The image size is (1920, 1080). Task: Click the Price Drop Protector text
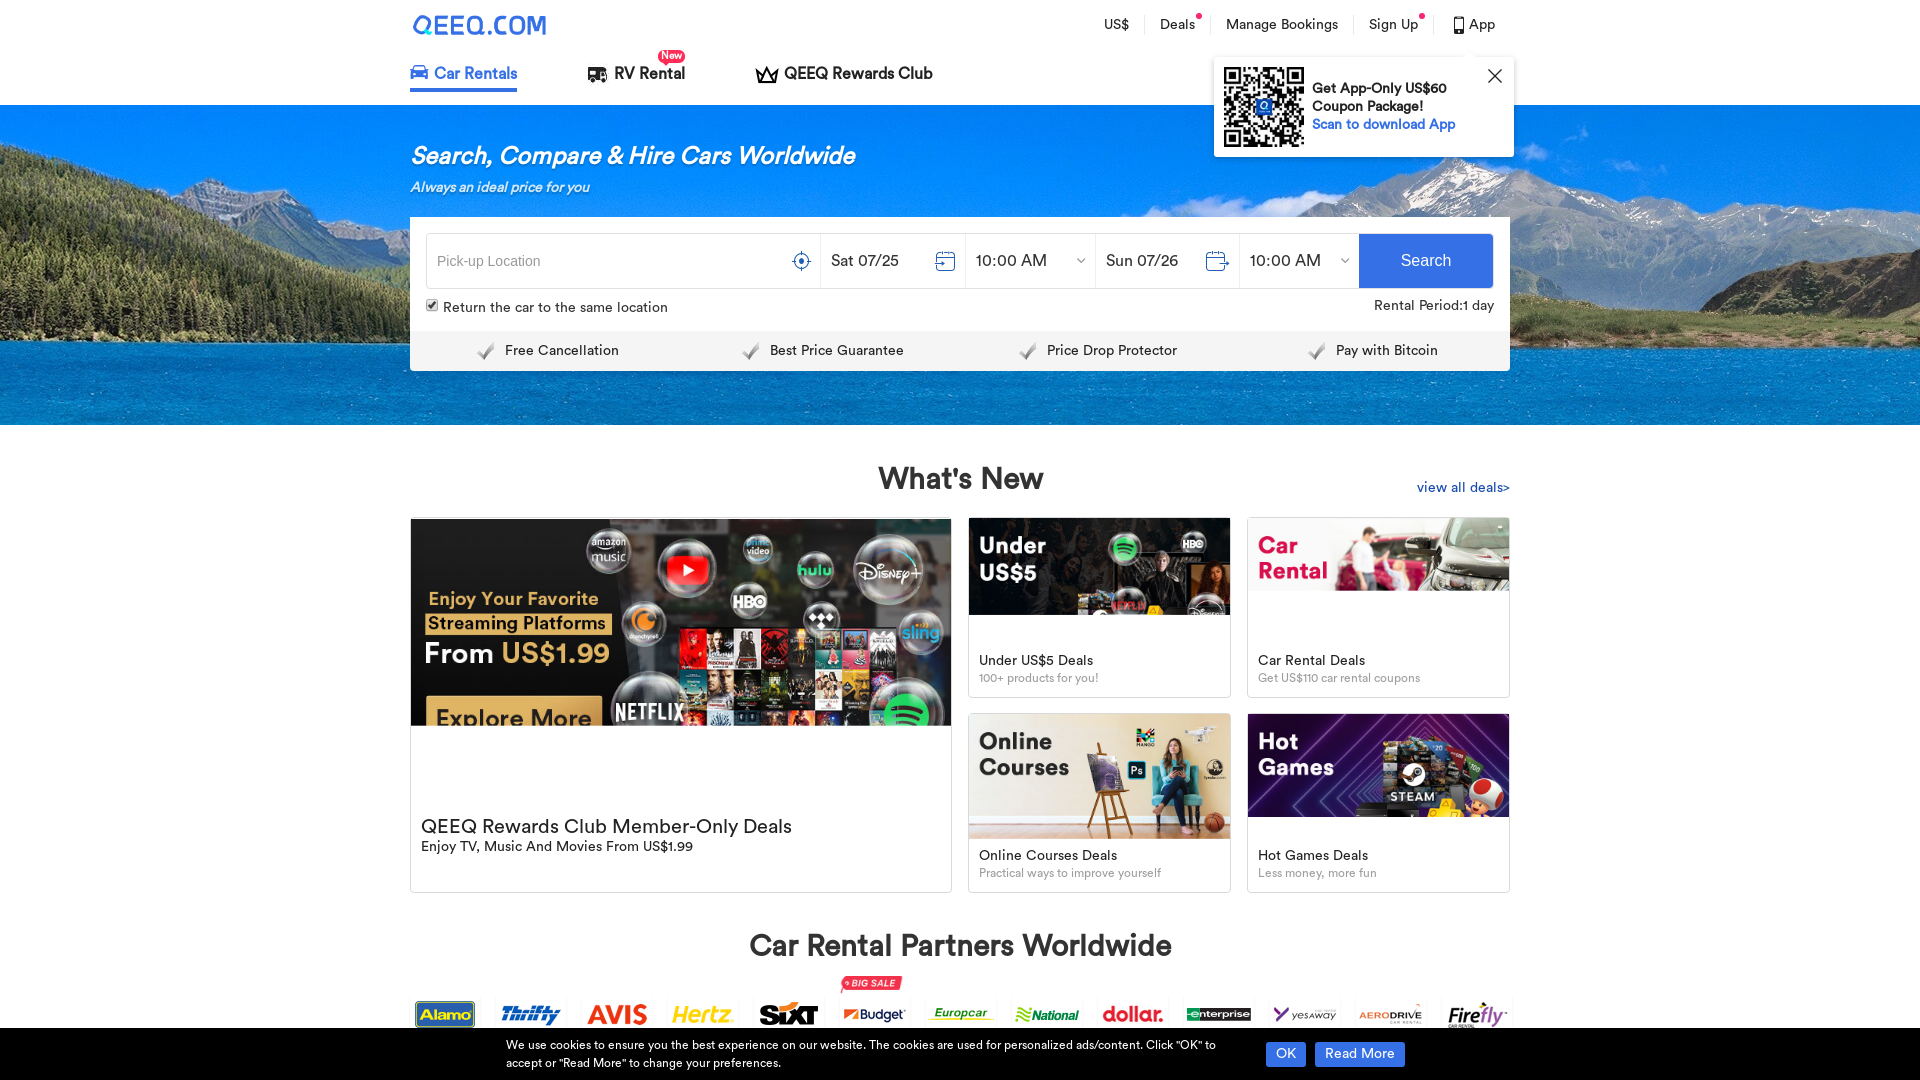pos(1112,351)
